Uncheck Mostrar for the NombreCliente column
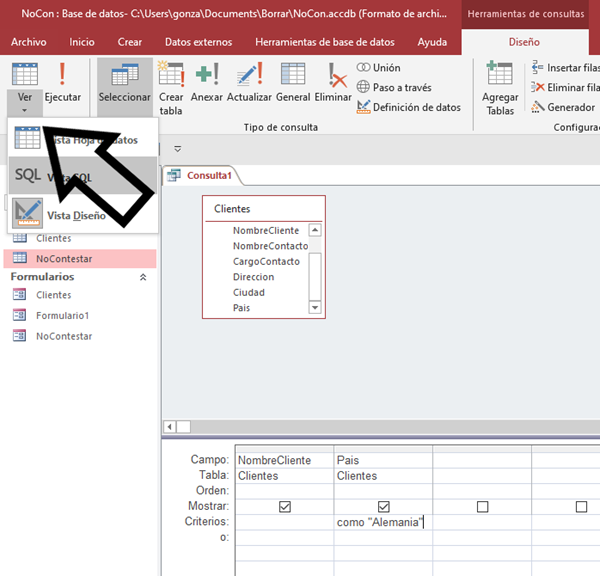 pos(285,507)
